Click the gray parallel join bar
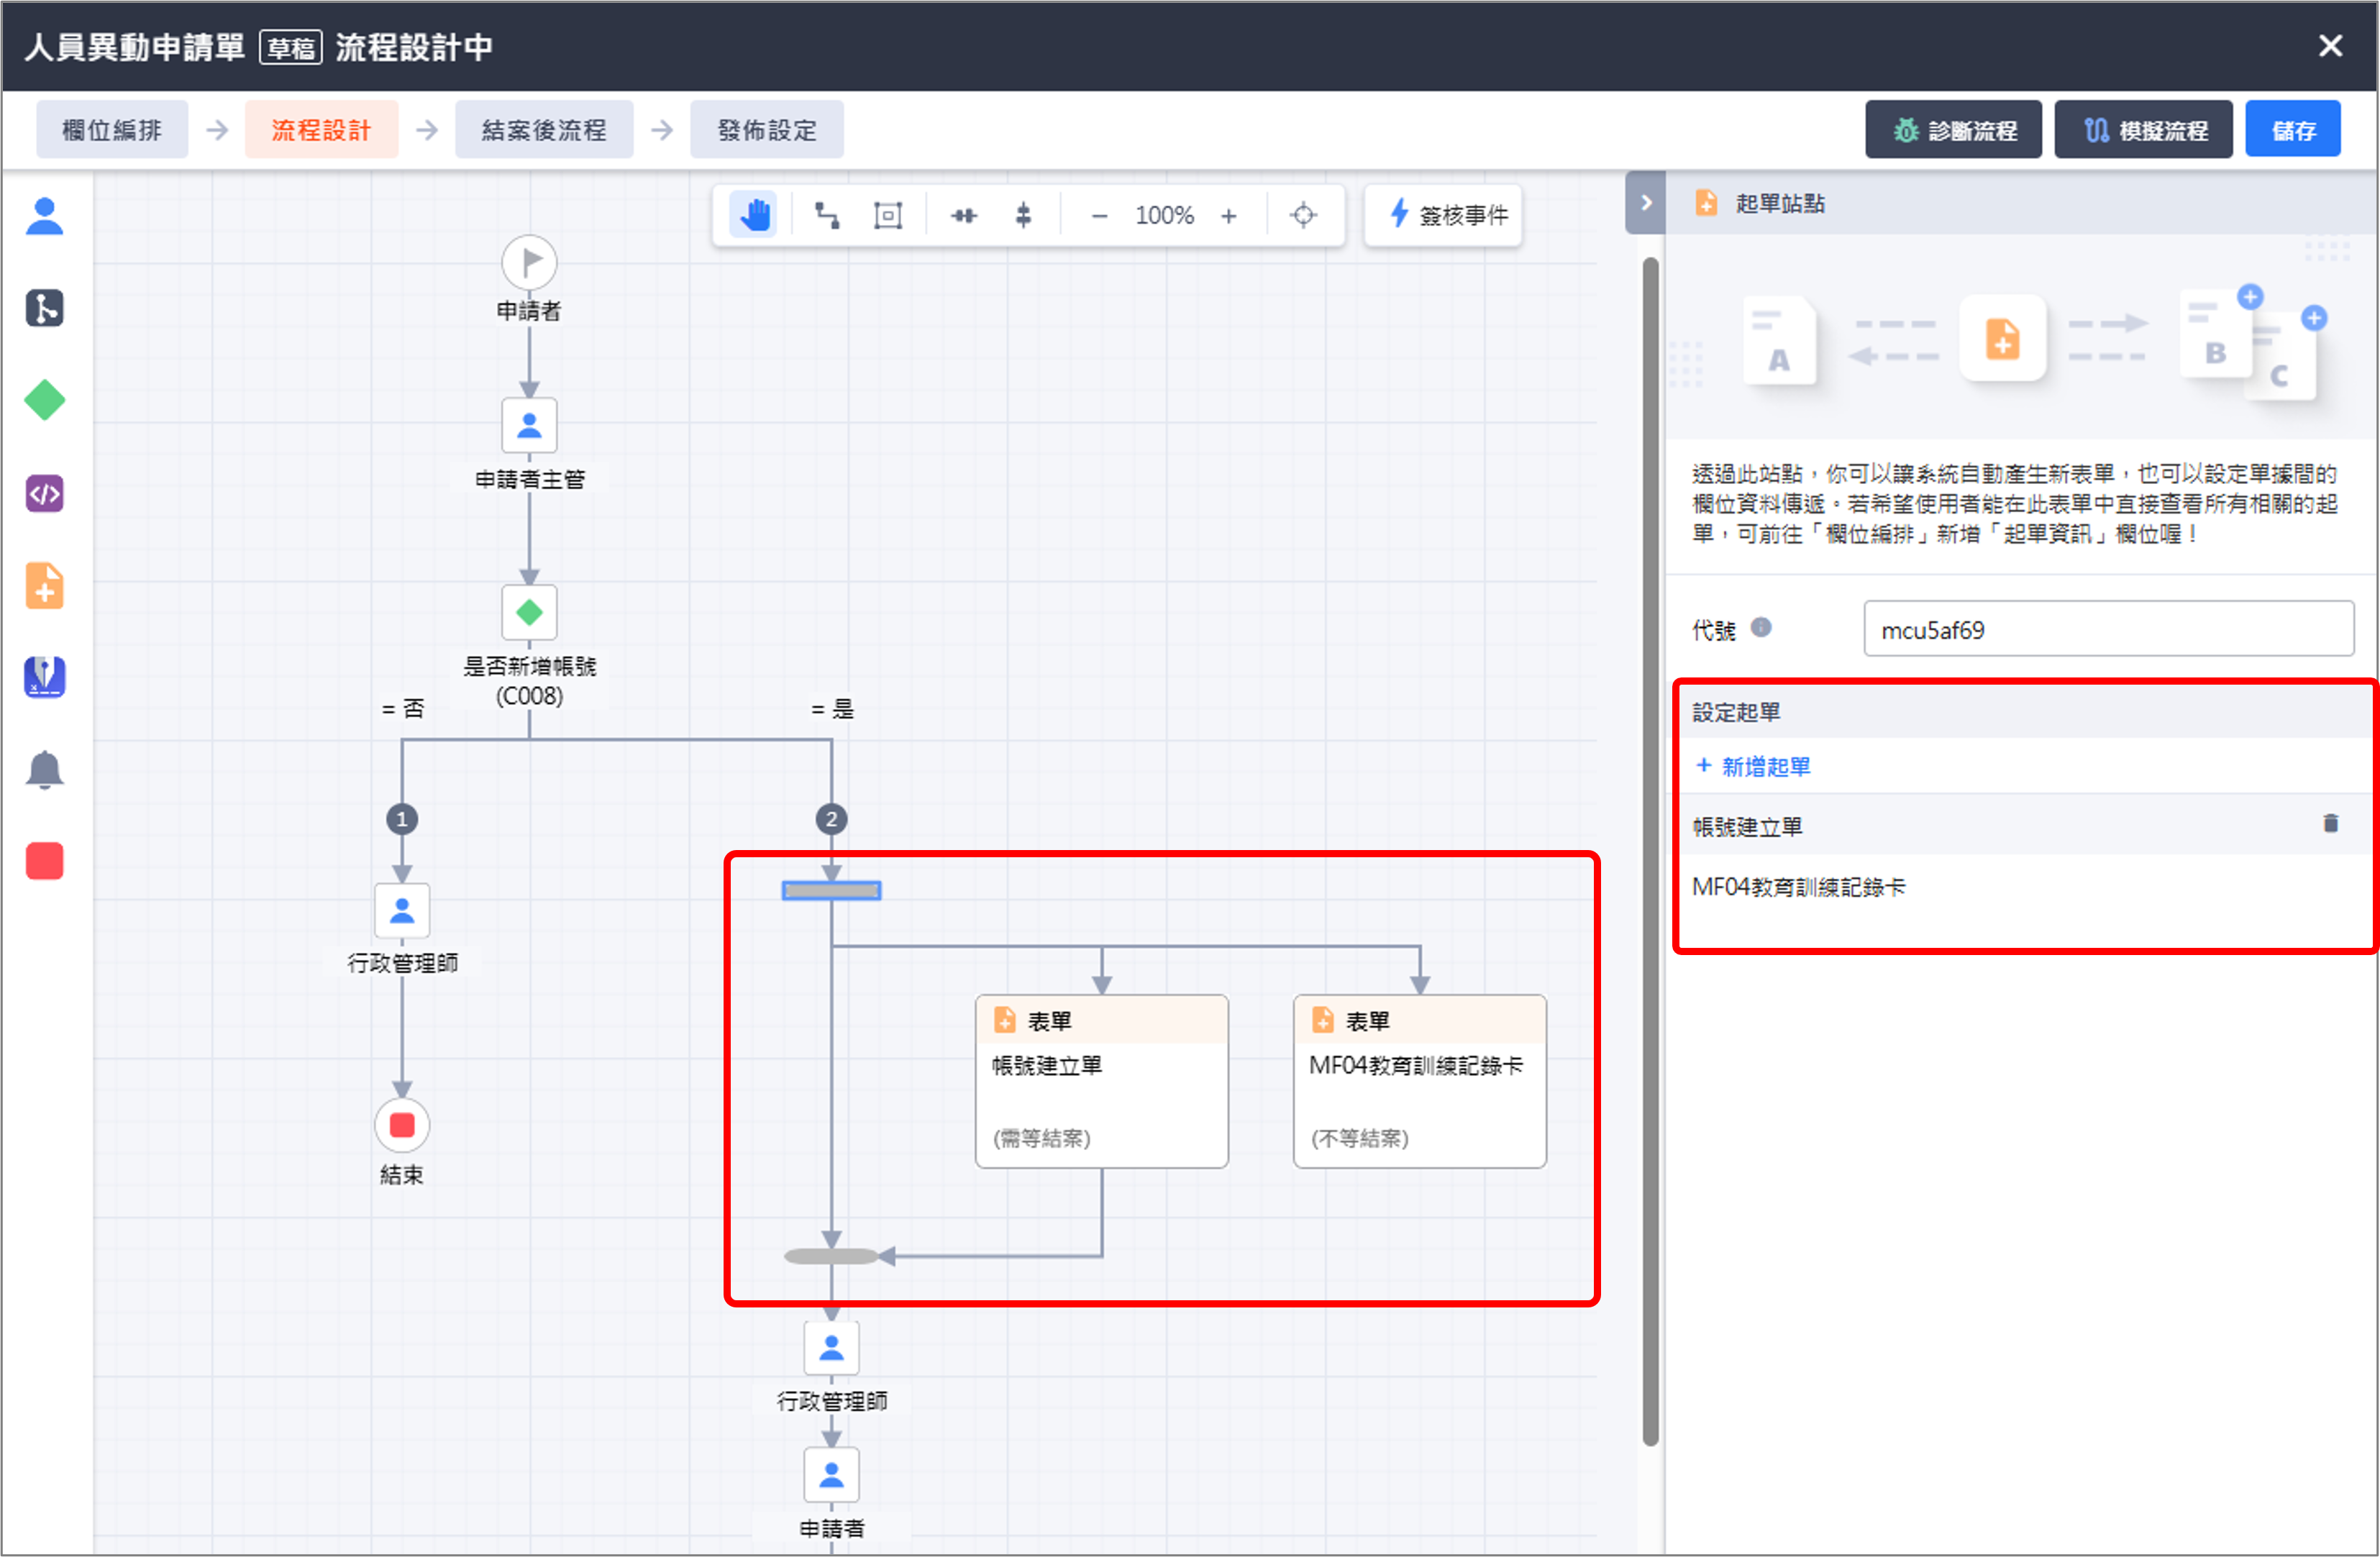 pos(831,1257)
